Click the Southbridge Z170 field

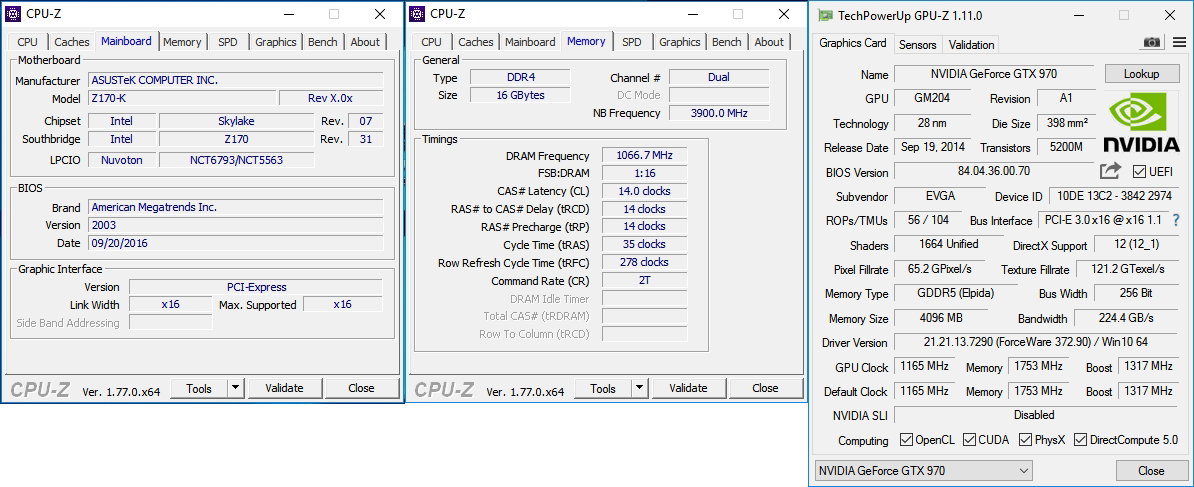pyautogui.click(x=236, y=139)
